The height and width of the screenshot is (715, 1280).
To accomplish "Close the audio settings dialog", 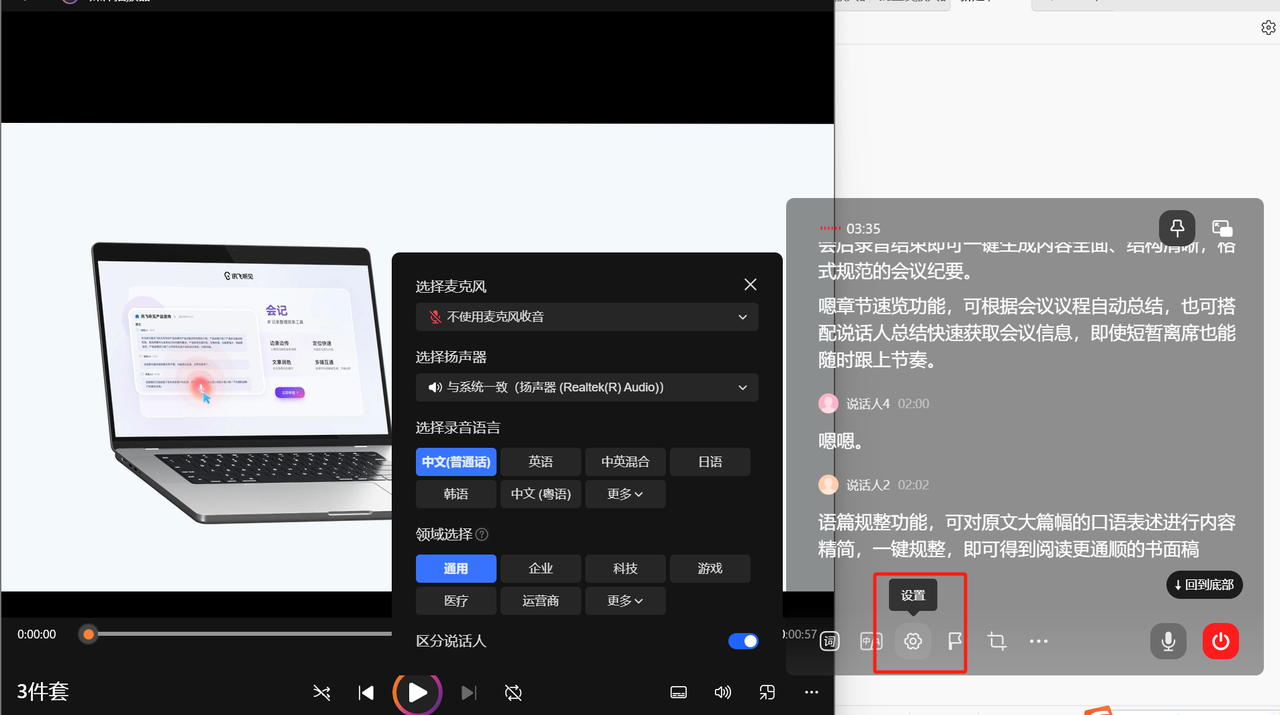I will pos(751,285).
